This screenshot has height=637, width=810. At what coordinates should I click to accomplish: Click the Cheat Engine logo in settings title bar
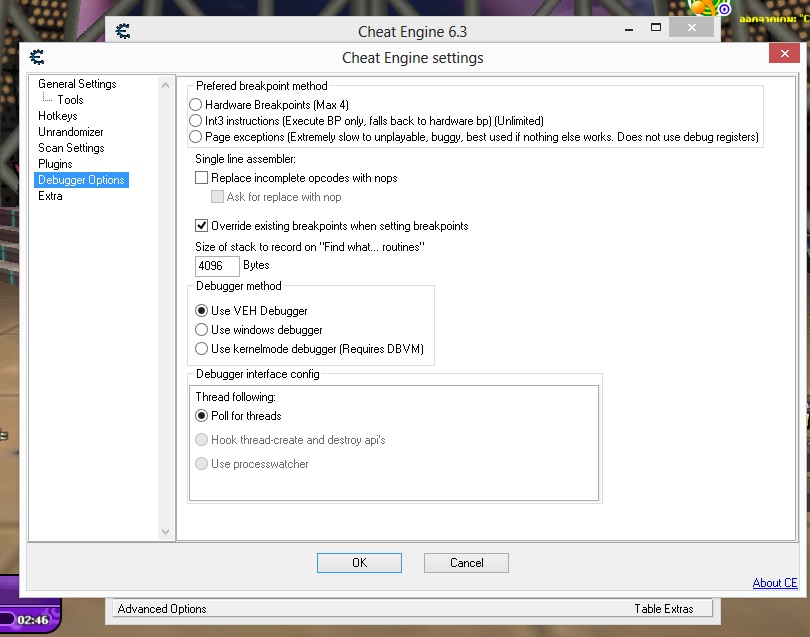tap(37, 57)
